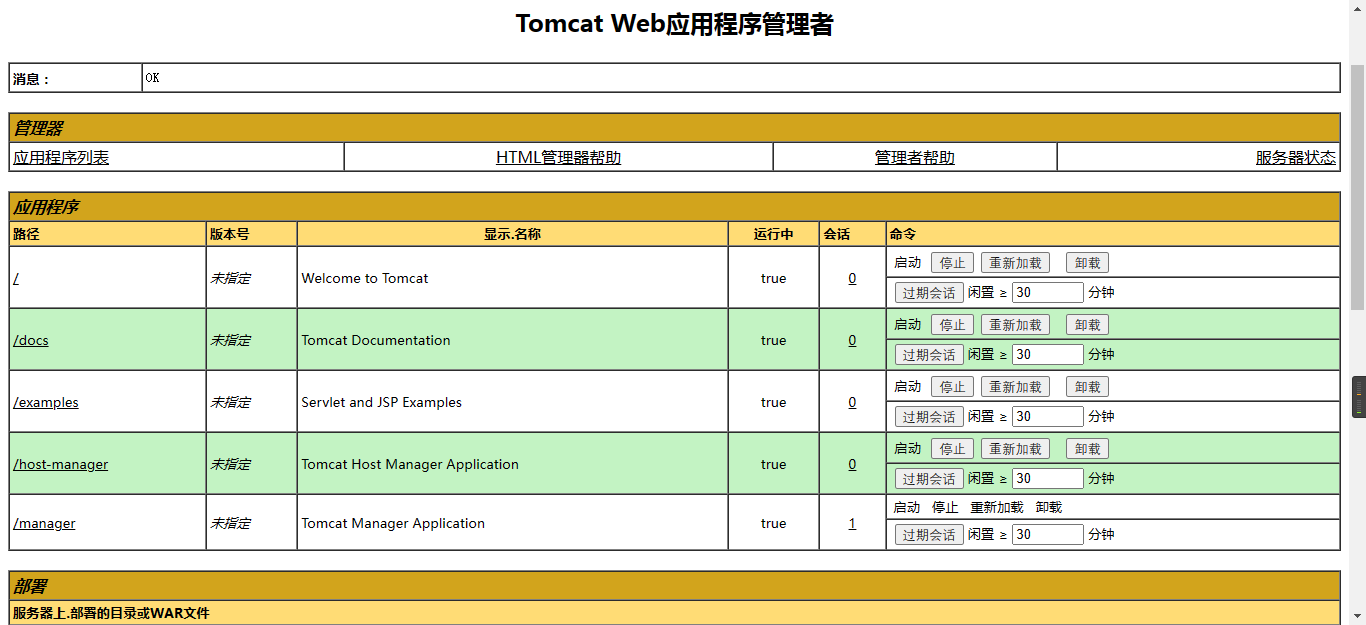The height and width of the screenshot is (625, 1366).
Task: Reload the /host-manager application
Action: pos(1015,449)
